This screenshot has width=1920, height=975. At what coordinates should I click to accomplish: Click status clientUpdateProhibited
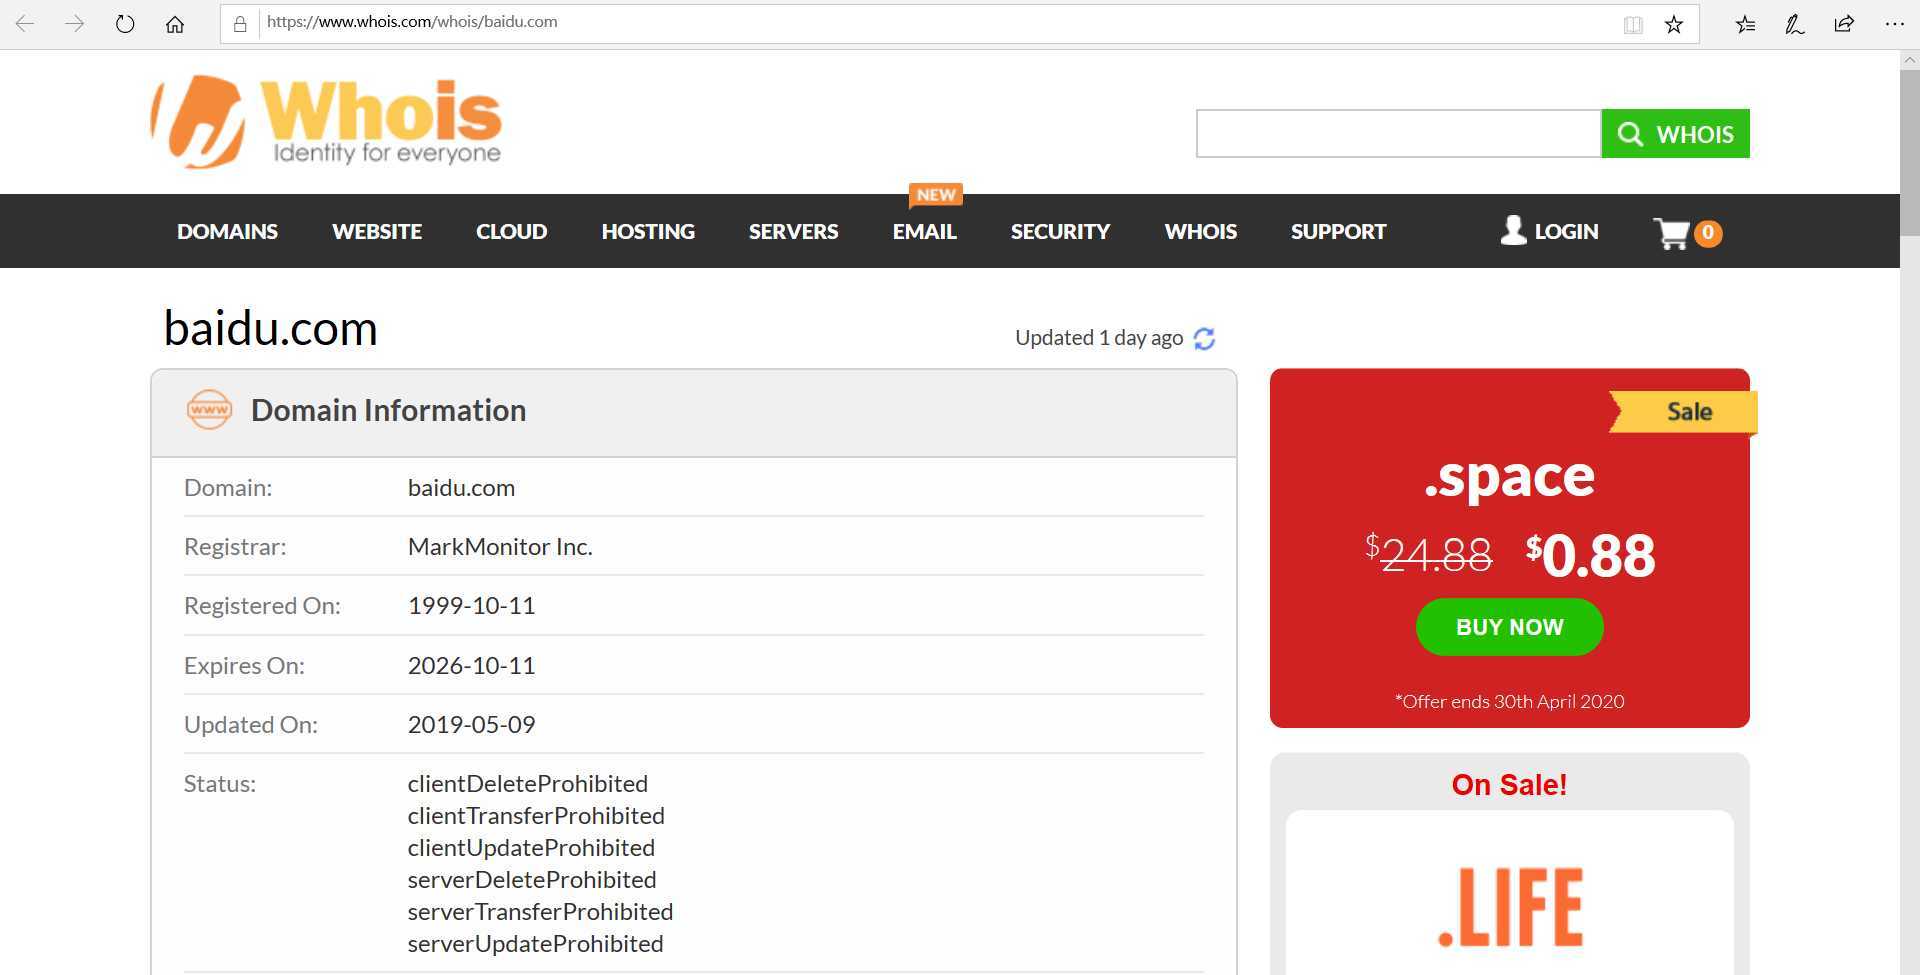tap(531, 848)
